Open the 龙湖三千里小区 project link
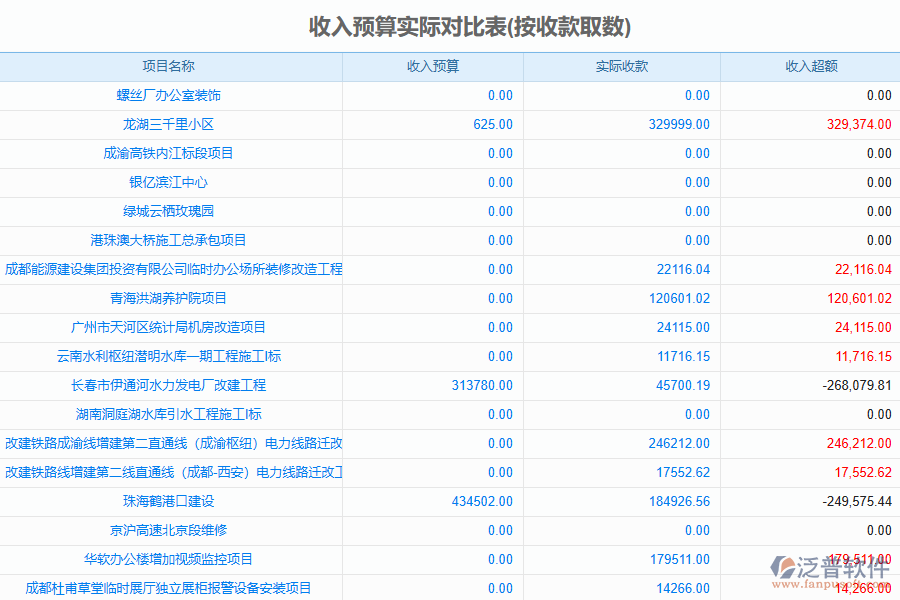Image resolution: width=900 pixels, height=600 pixels. (x=168, y=125)
